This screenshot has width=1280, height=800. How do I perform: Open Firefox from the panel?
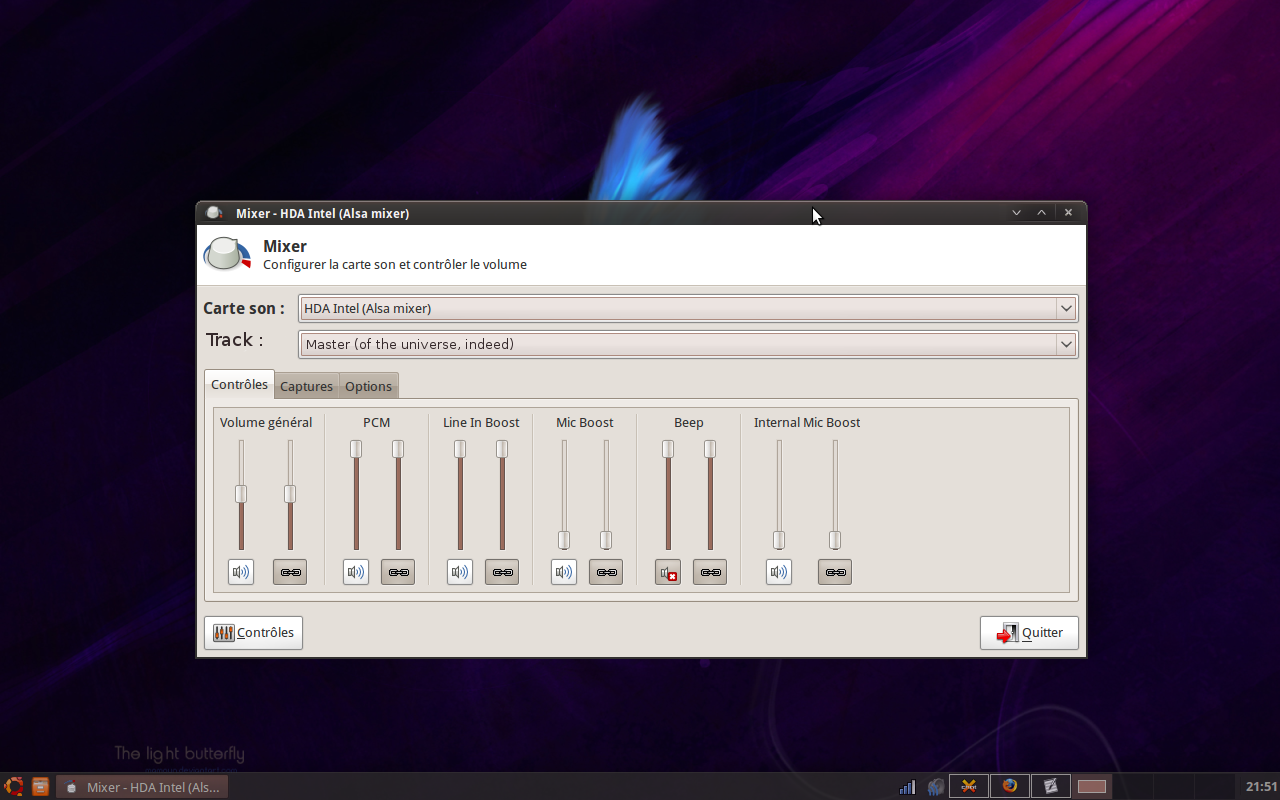(x=1010, y=786)
